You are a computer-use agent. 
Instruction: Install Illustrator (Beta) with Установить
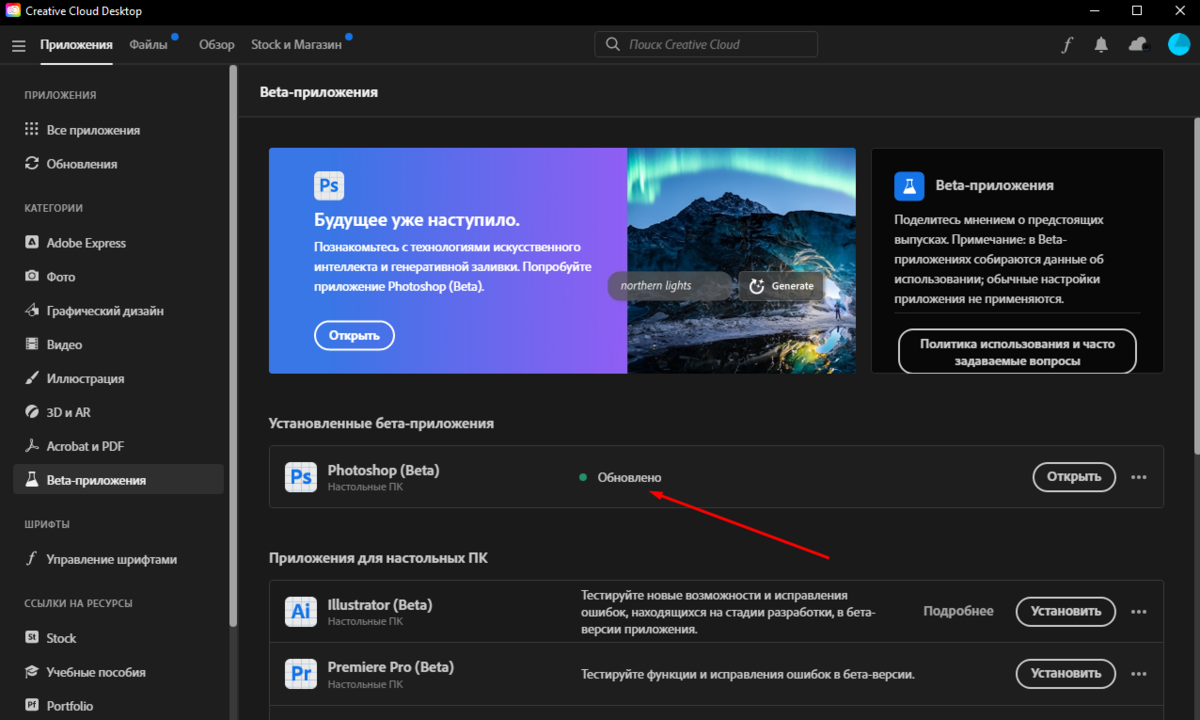1066,611
